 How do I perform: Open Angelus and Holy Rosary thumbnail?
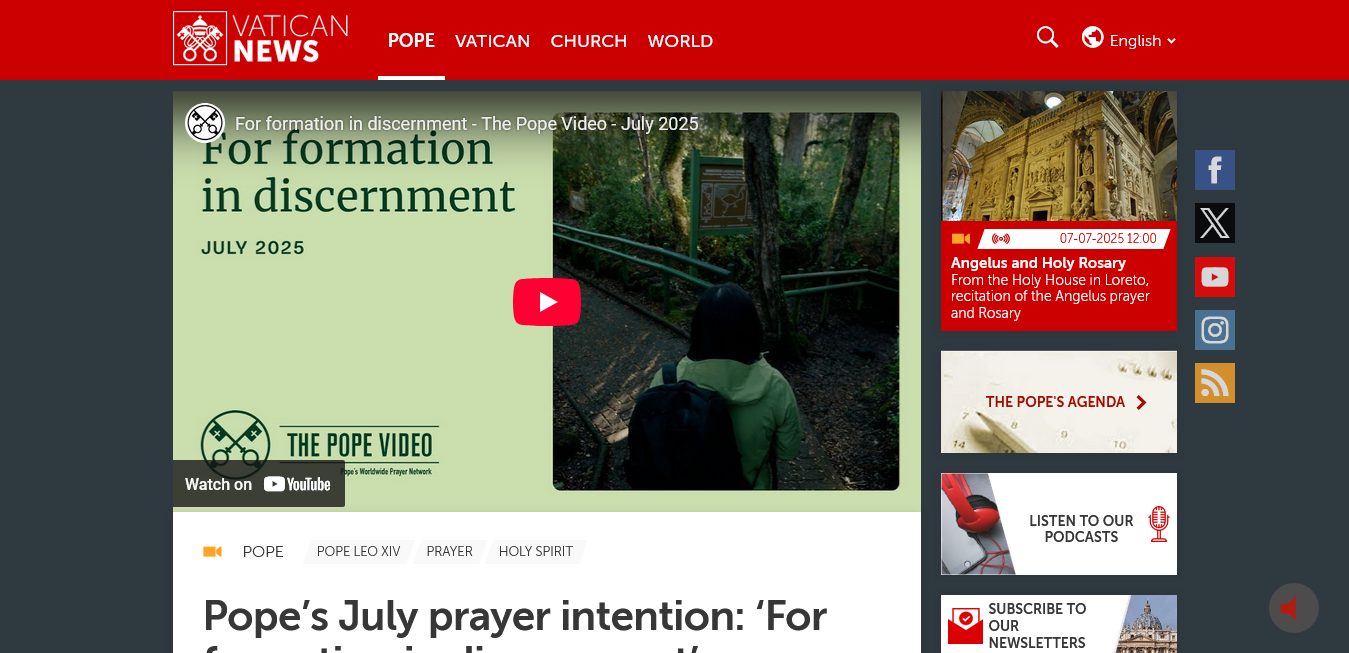tap(1059, 156)
